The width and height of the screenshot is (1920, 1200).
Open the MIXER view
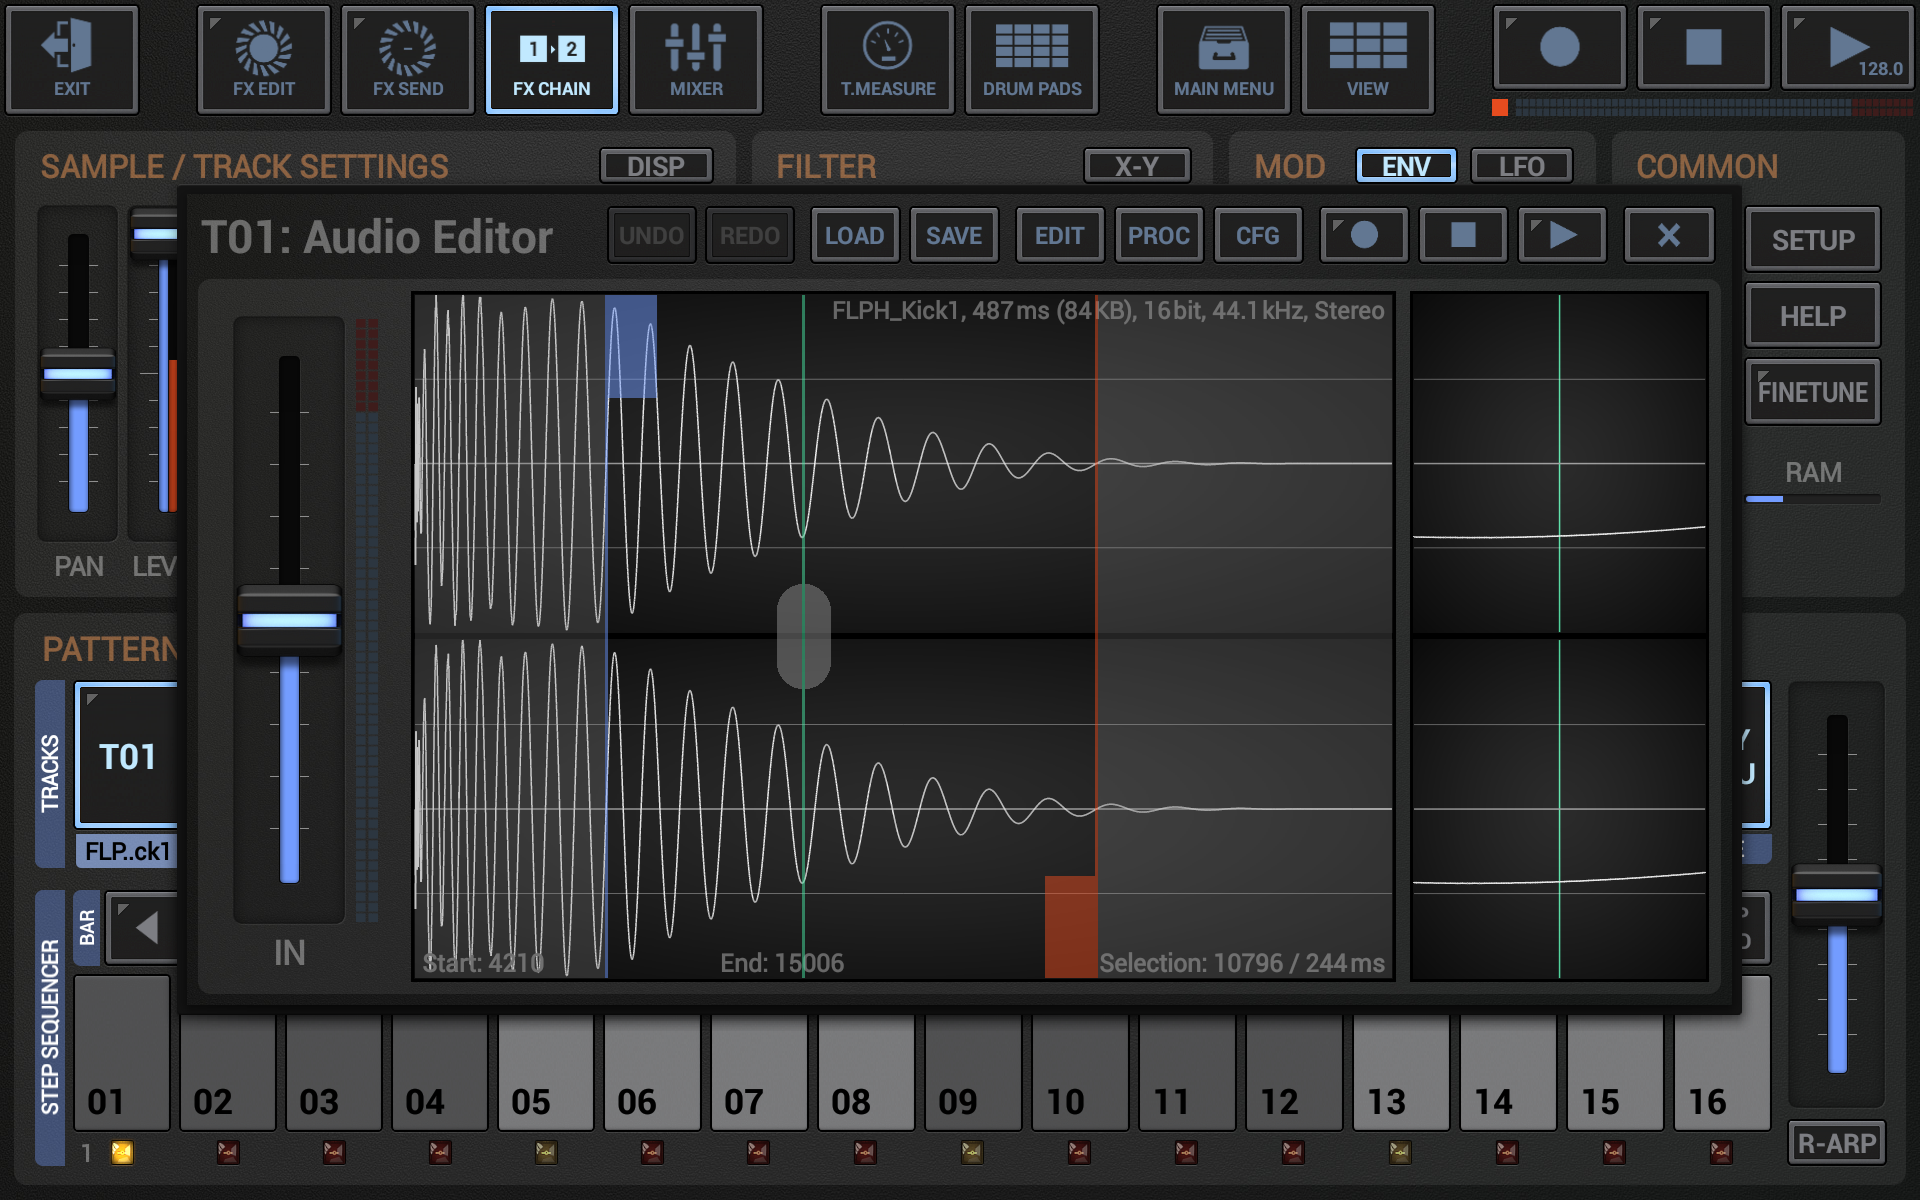pyautogui.click(x=696, y=60)
